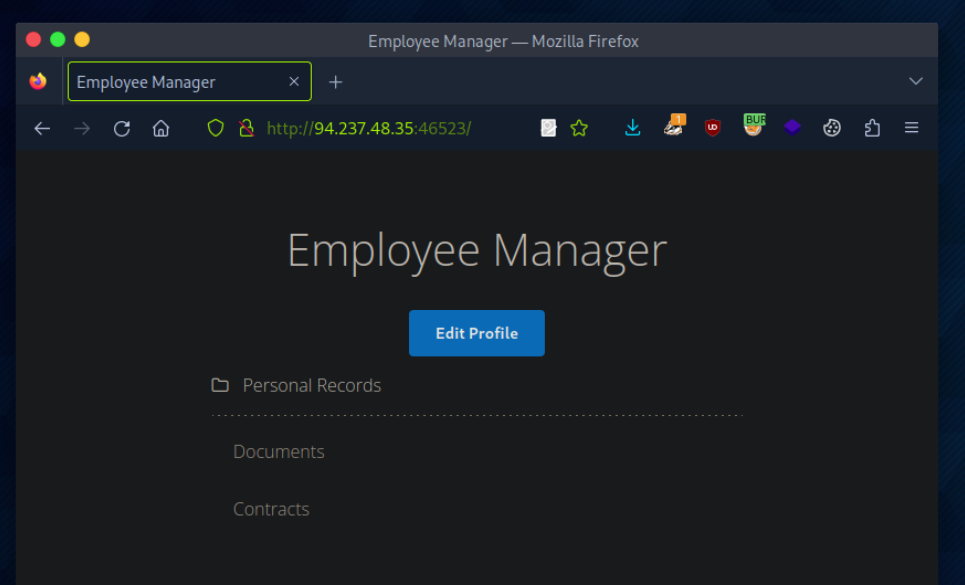Screen dimensions: 965x585
Task: Expand the list all tabs dropdown
Action: point(915,82)
